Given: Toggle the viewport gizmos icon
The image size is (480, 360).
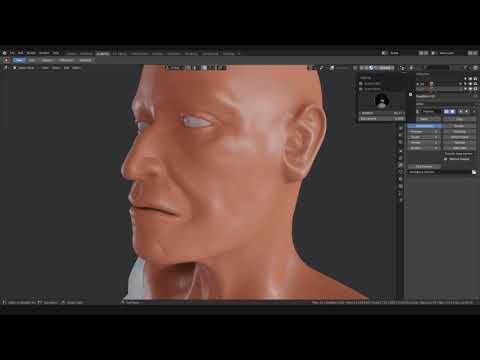Looking at the screenshot, I should pos(322,68).
